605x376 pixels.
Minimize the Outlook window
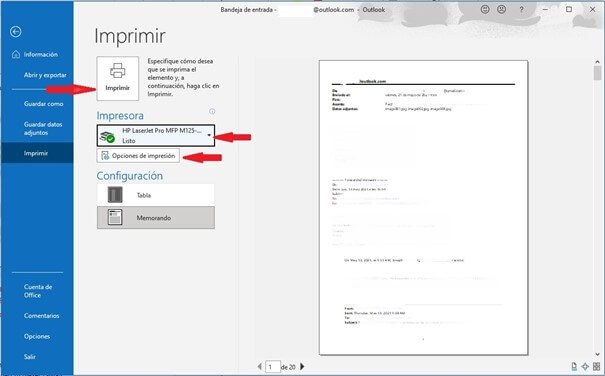tap(545, 9)
